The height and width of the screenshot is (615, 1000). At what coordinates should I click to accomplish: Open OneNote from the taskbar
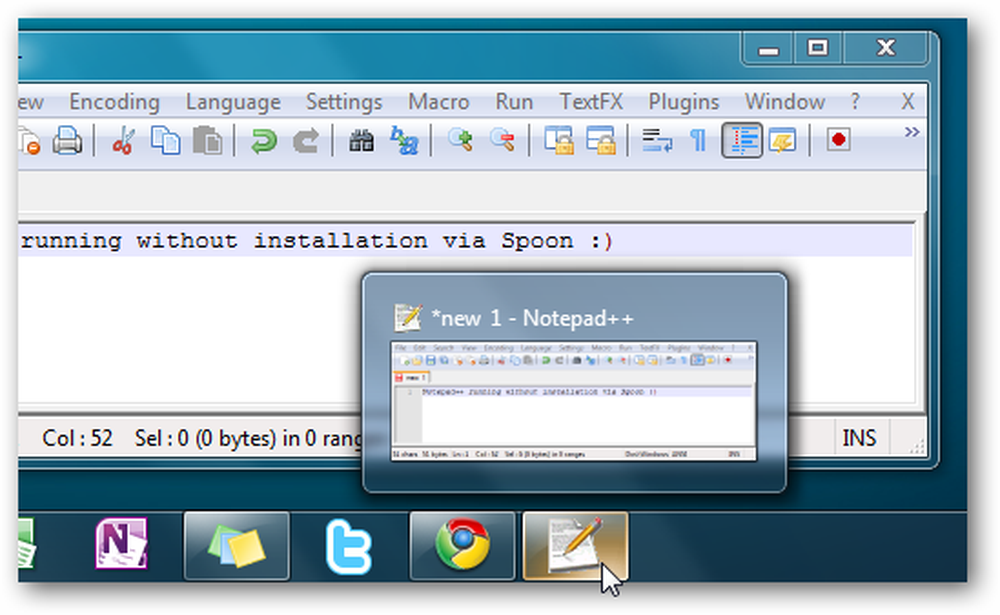tap(121, 544)
